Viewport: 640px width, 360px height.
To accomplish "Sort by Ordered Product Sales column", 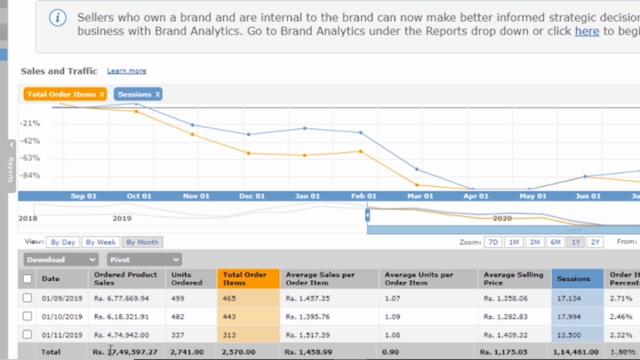I will (127, 279).
